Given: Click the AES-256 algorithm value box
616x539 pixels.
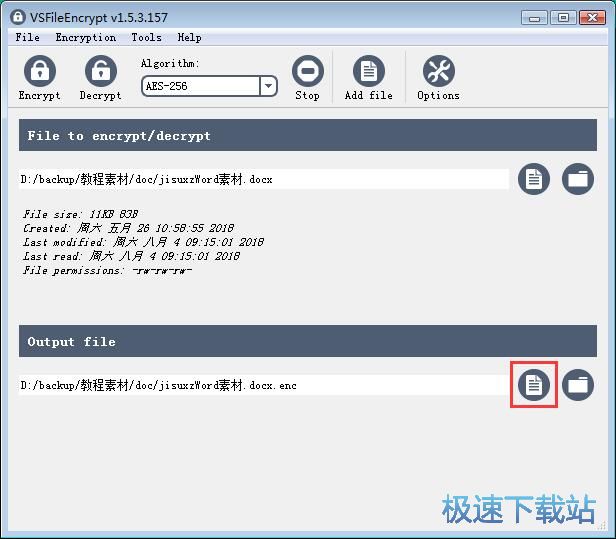Looking at the screenshot, I should [x=201, y=86].
